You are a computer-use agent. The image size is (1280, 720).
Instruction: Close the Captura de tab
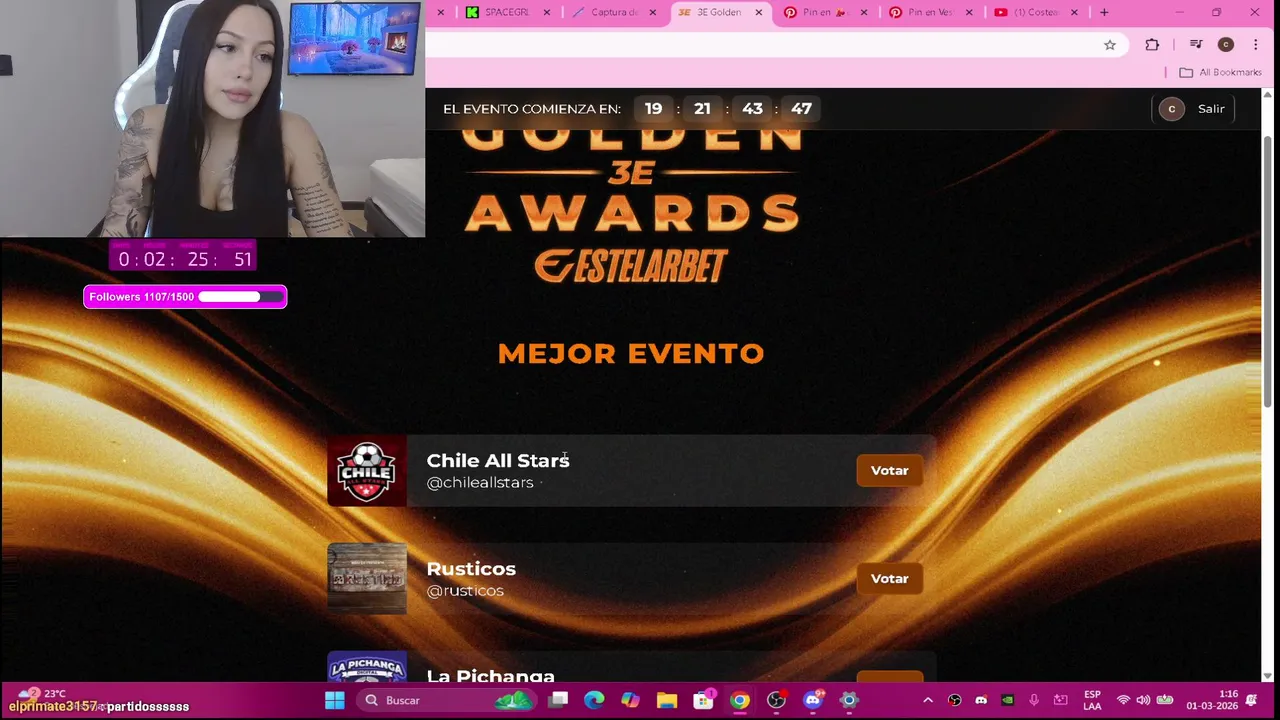click(653, 12)
